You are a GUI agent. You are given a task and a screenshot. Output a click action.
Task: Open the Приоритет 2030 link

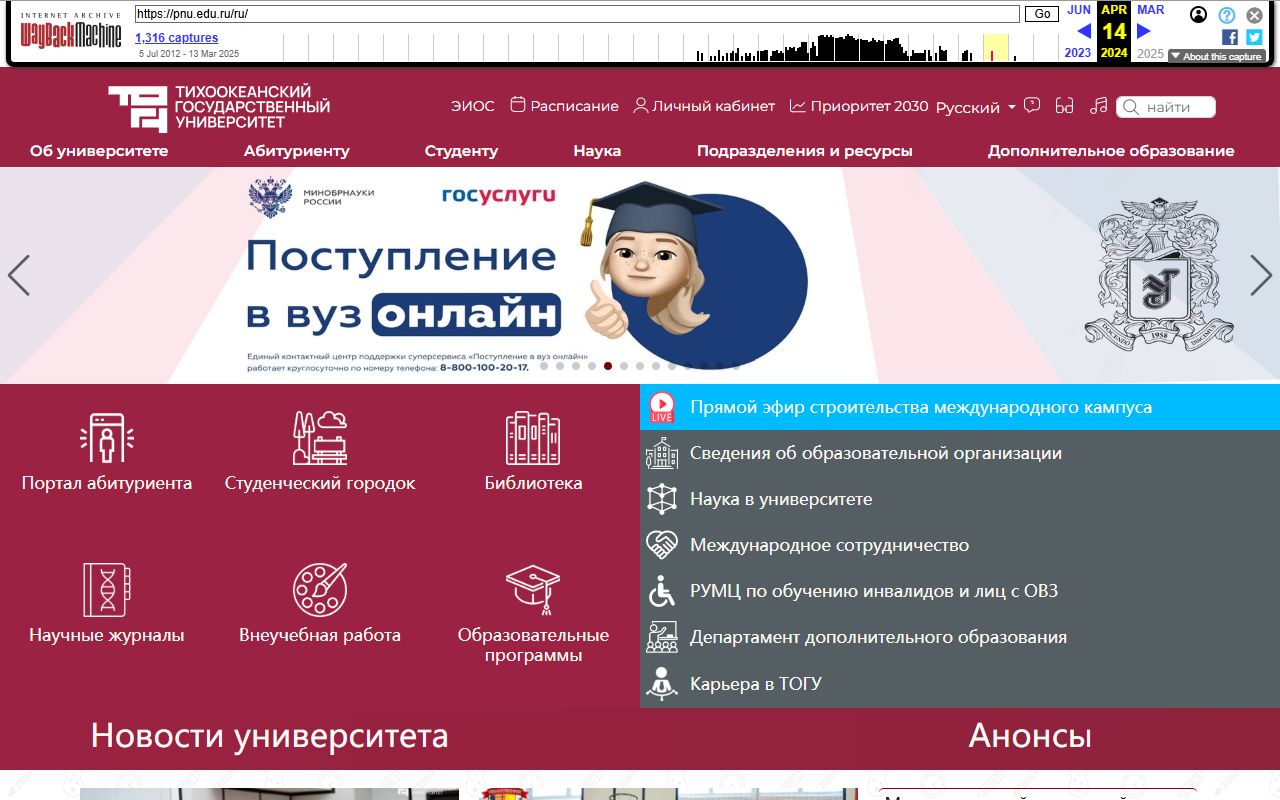tap(859, 106)
